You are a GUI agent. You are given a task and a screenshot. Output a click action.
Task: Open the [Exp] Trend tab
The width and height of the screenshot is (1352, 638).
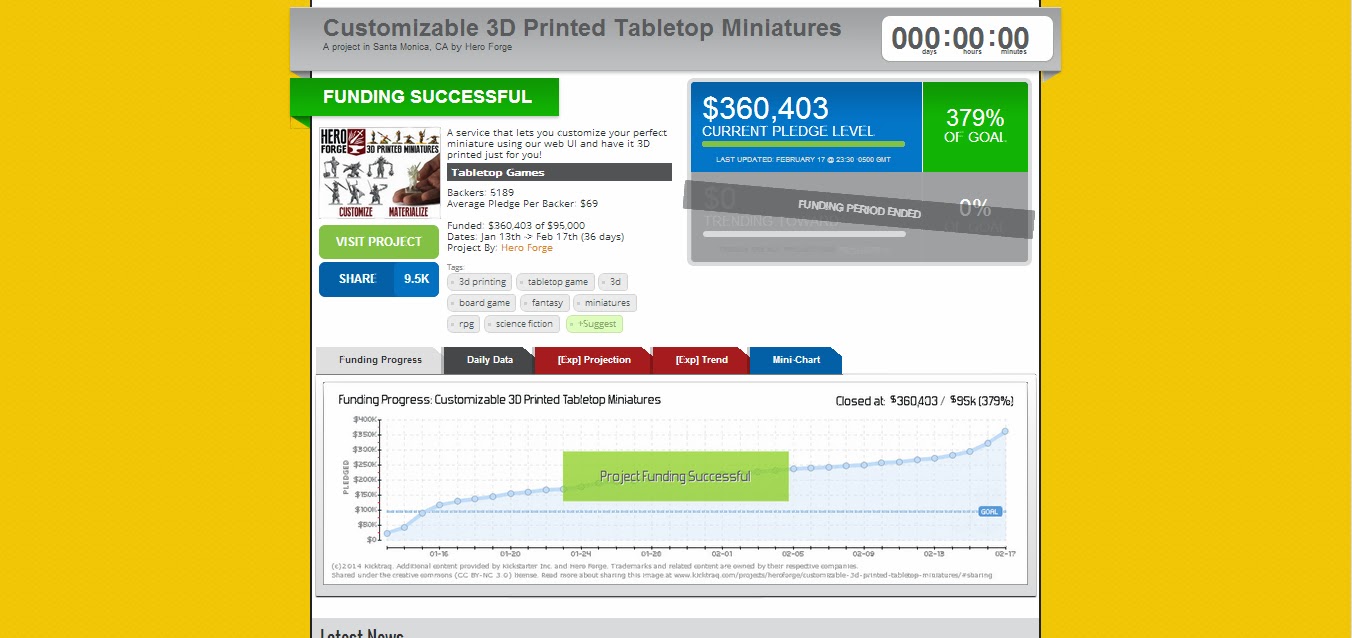click(700, 360)
